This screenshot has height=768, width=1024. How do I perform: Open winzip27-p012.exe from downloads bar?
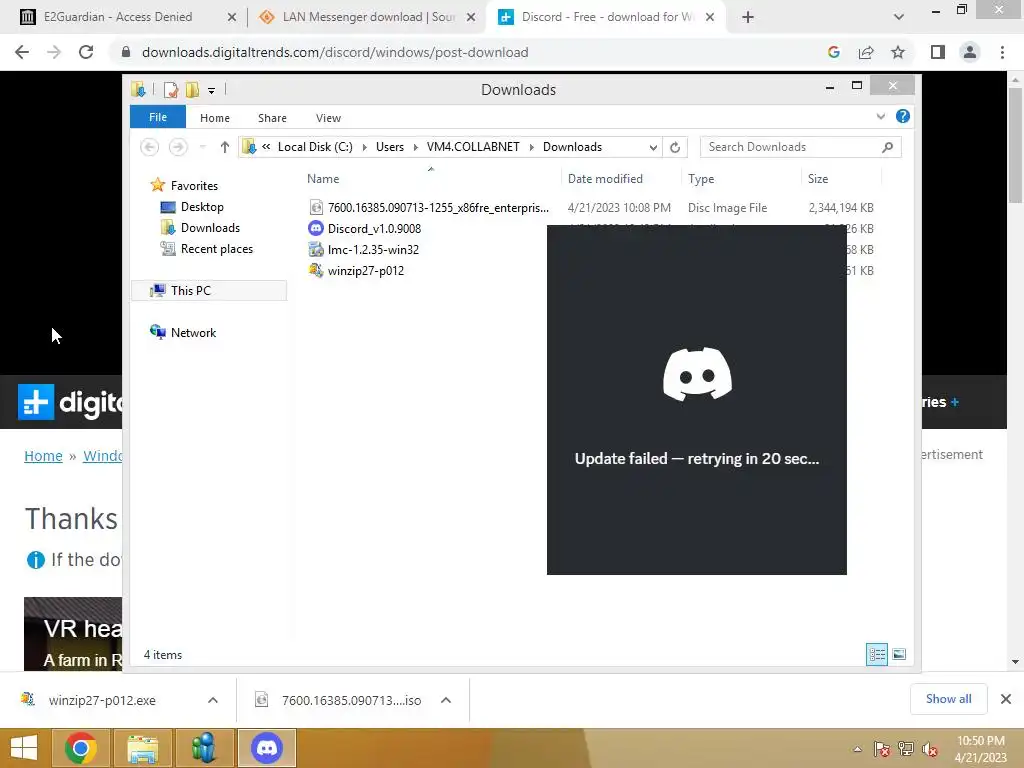coord(103,700)
